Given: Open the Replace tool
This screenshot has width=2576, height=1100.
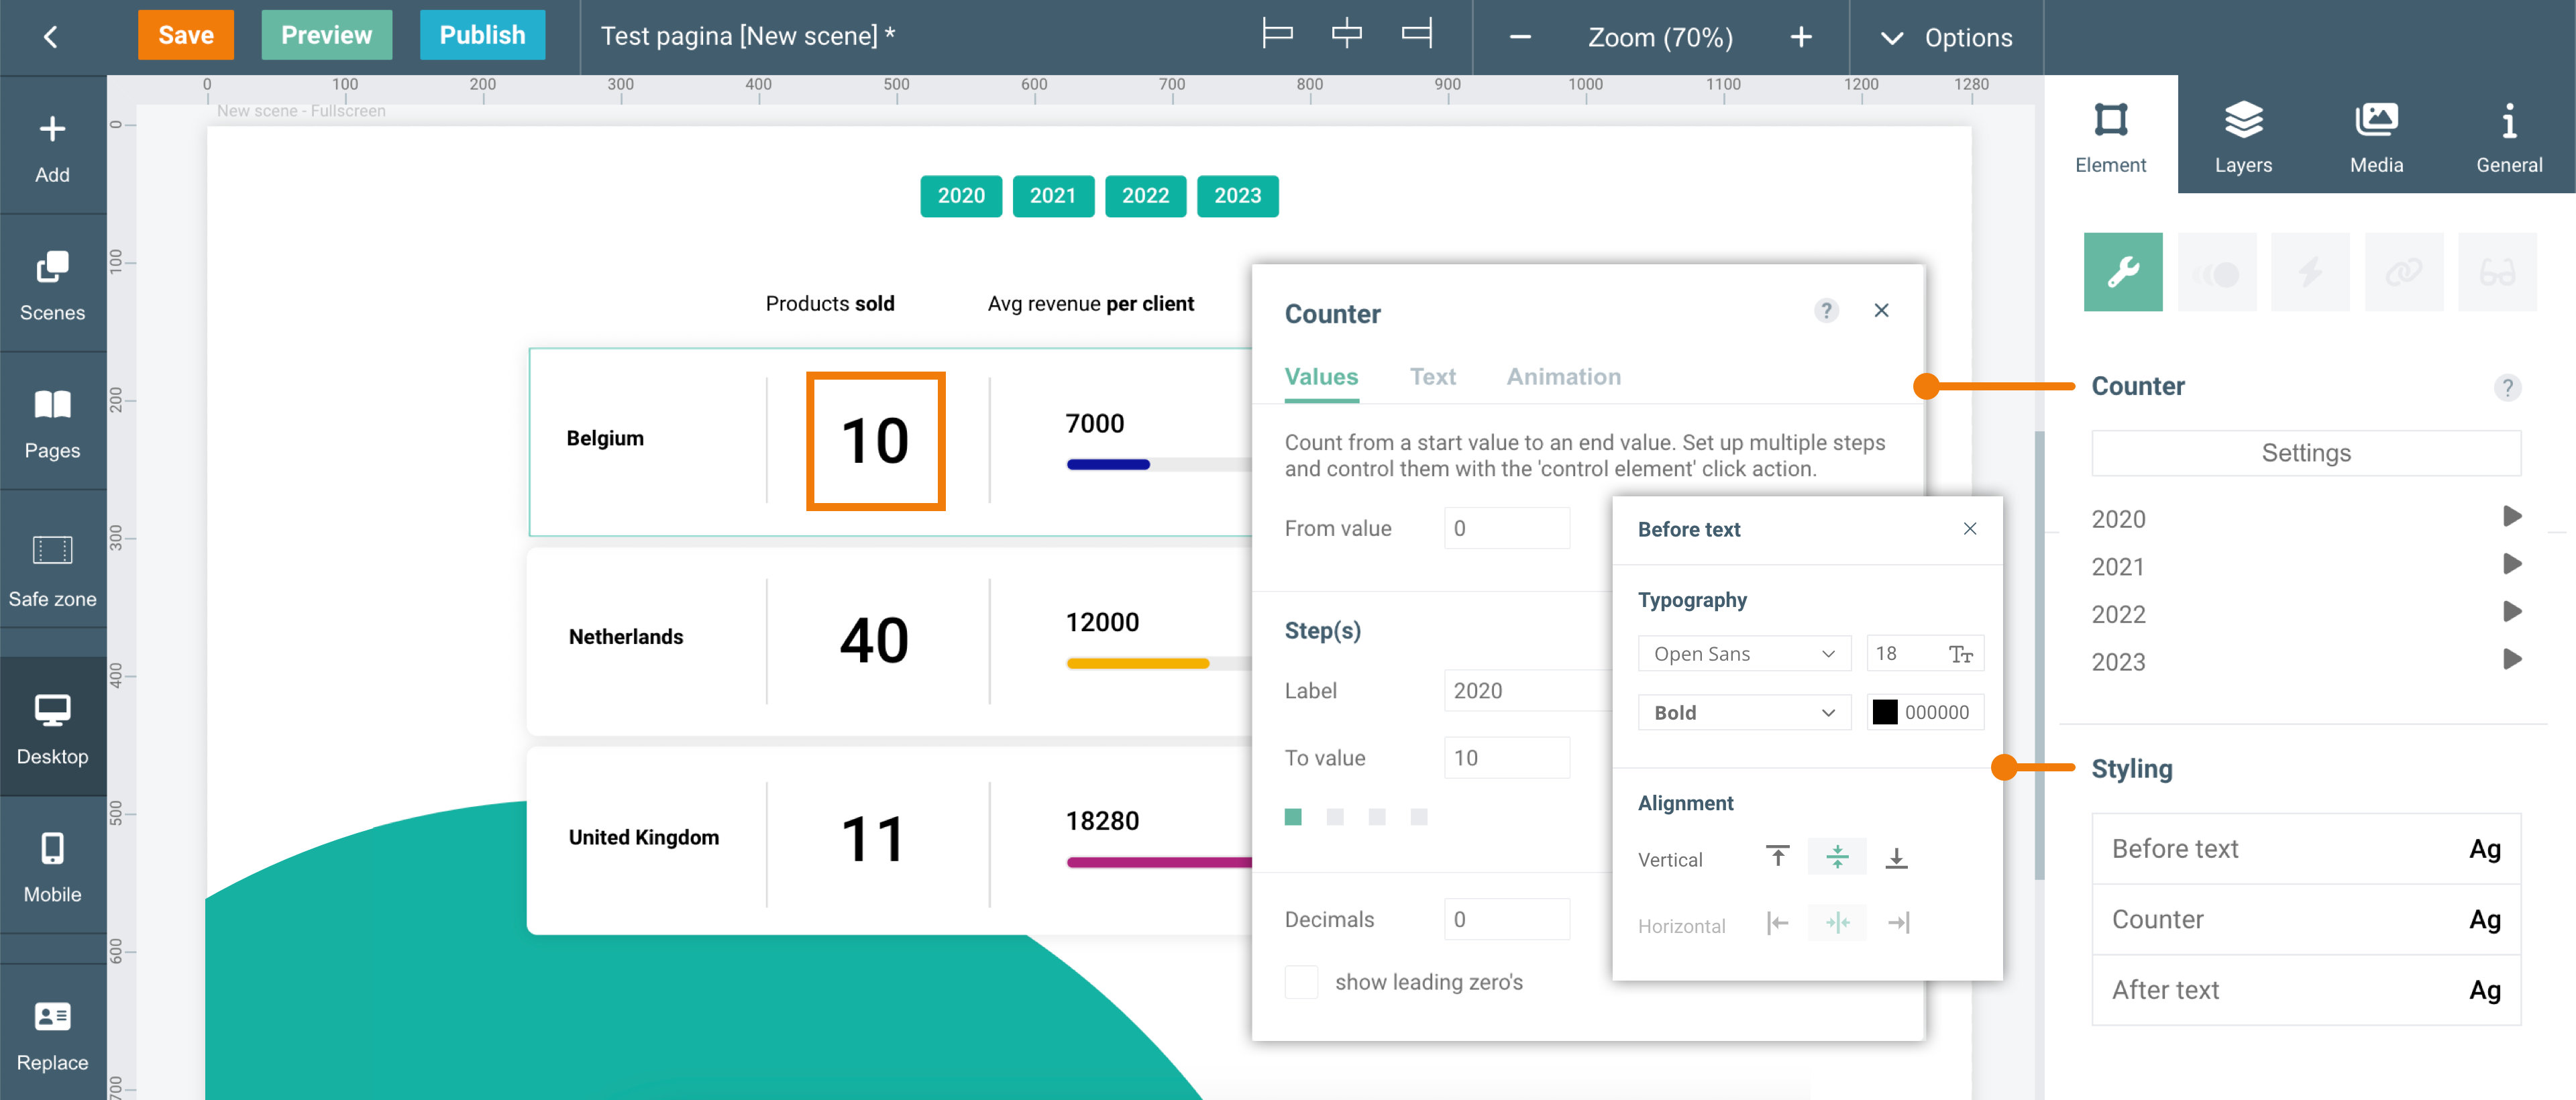Looking at the screenshot, I should tap(52, 1034).
